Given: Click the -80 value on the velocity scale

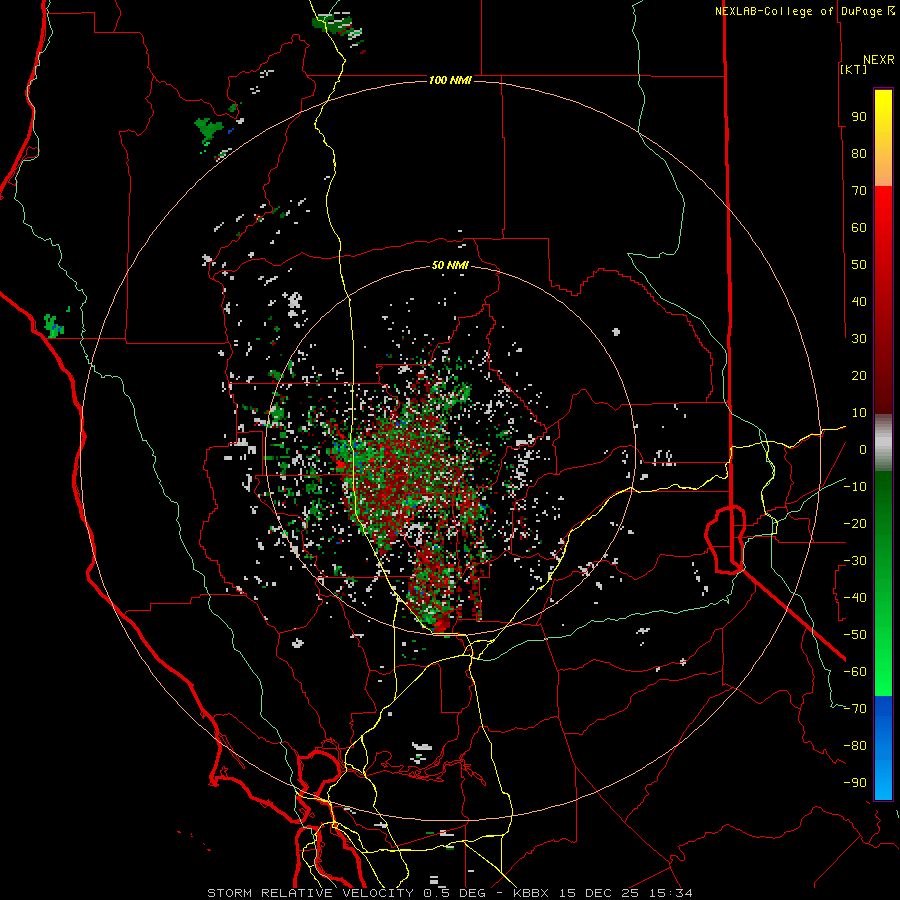Looking at the screenshot, I should 855,746.
